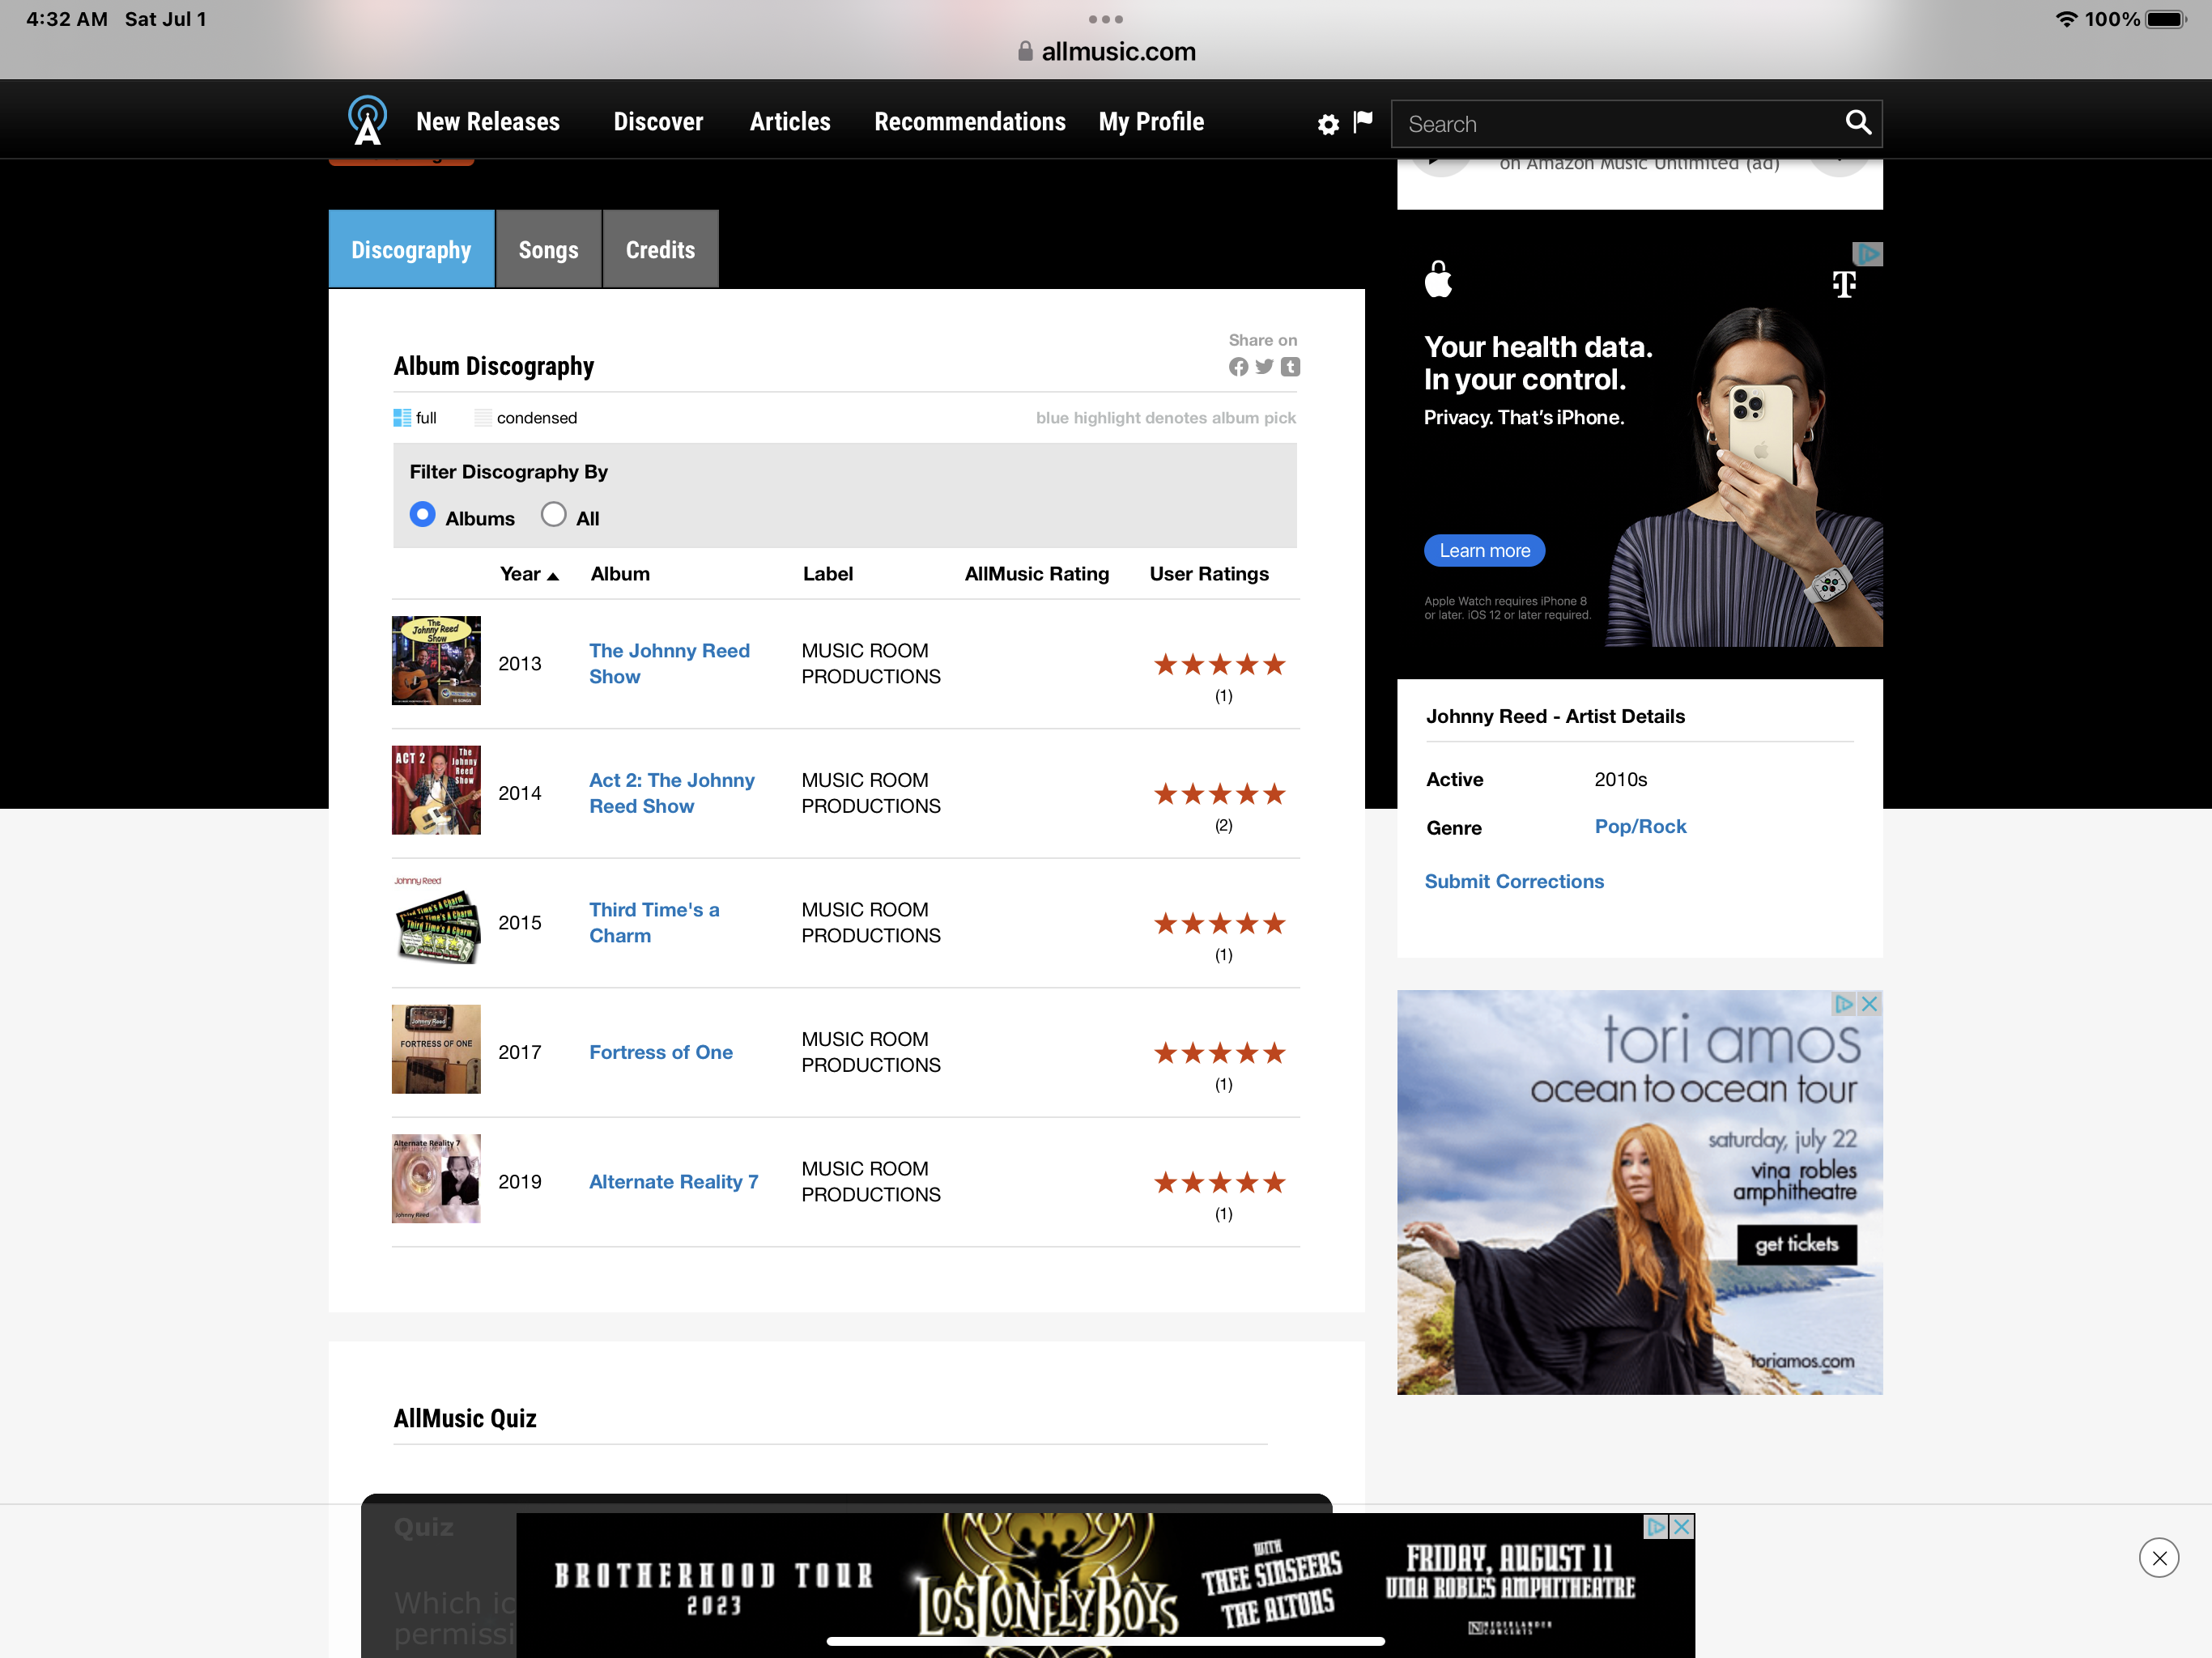This screenshot has width=2212, height=1658.
Task: Click the AllMusic logo icon
Action: point(367,120)
